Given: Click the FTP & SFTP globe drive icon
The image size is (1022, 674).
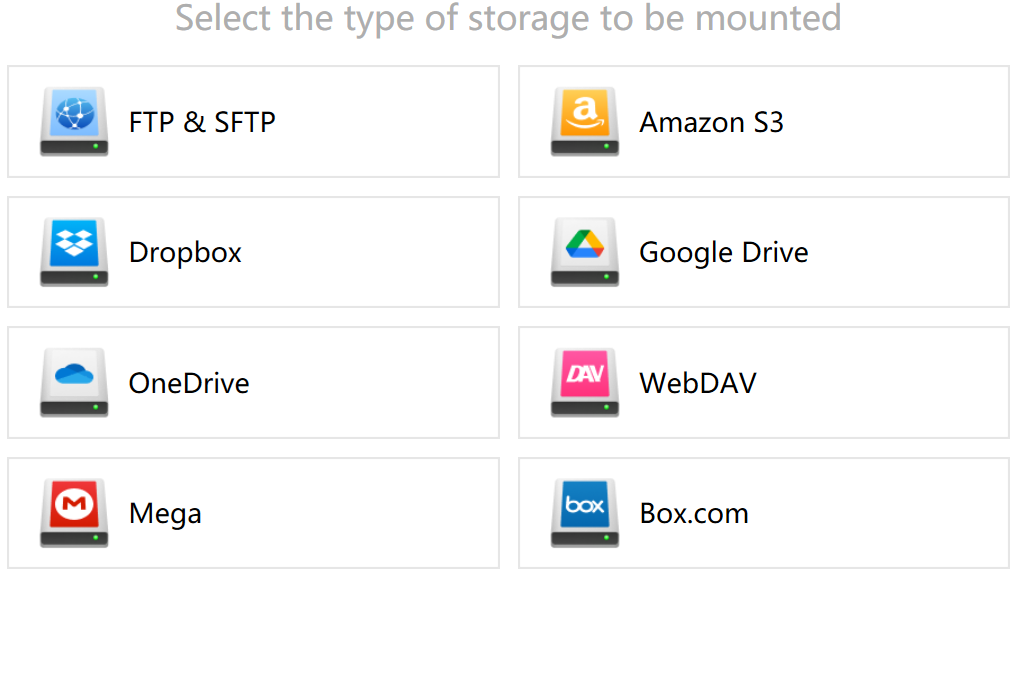Looking at the screenshot, I should tap(74, 121).
